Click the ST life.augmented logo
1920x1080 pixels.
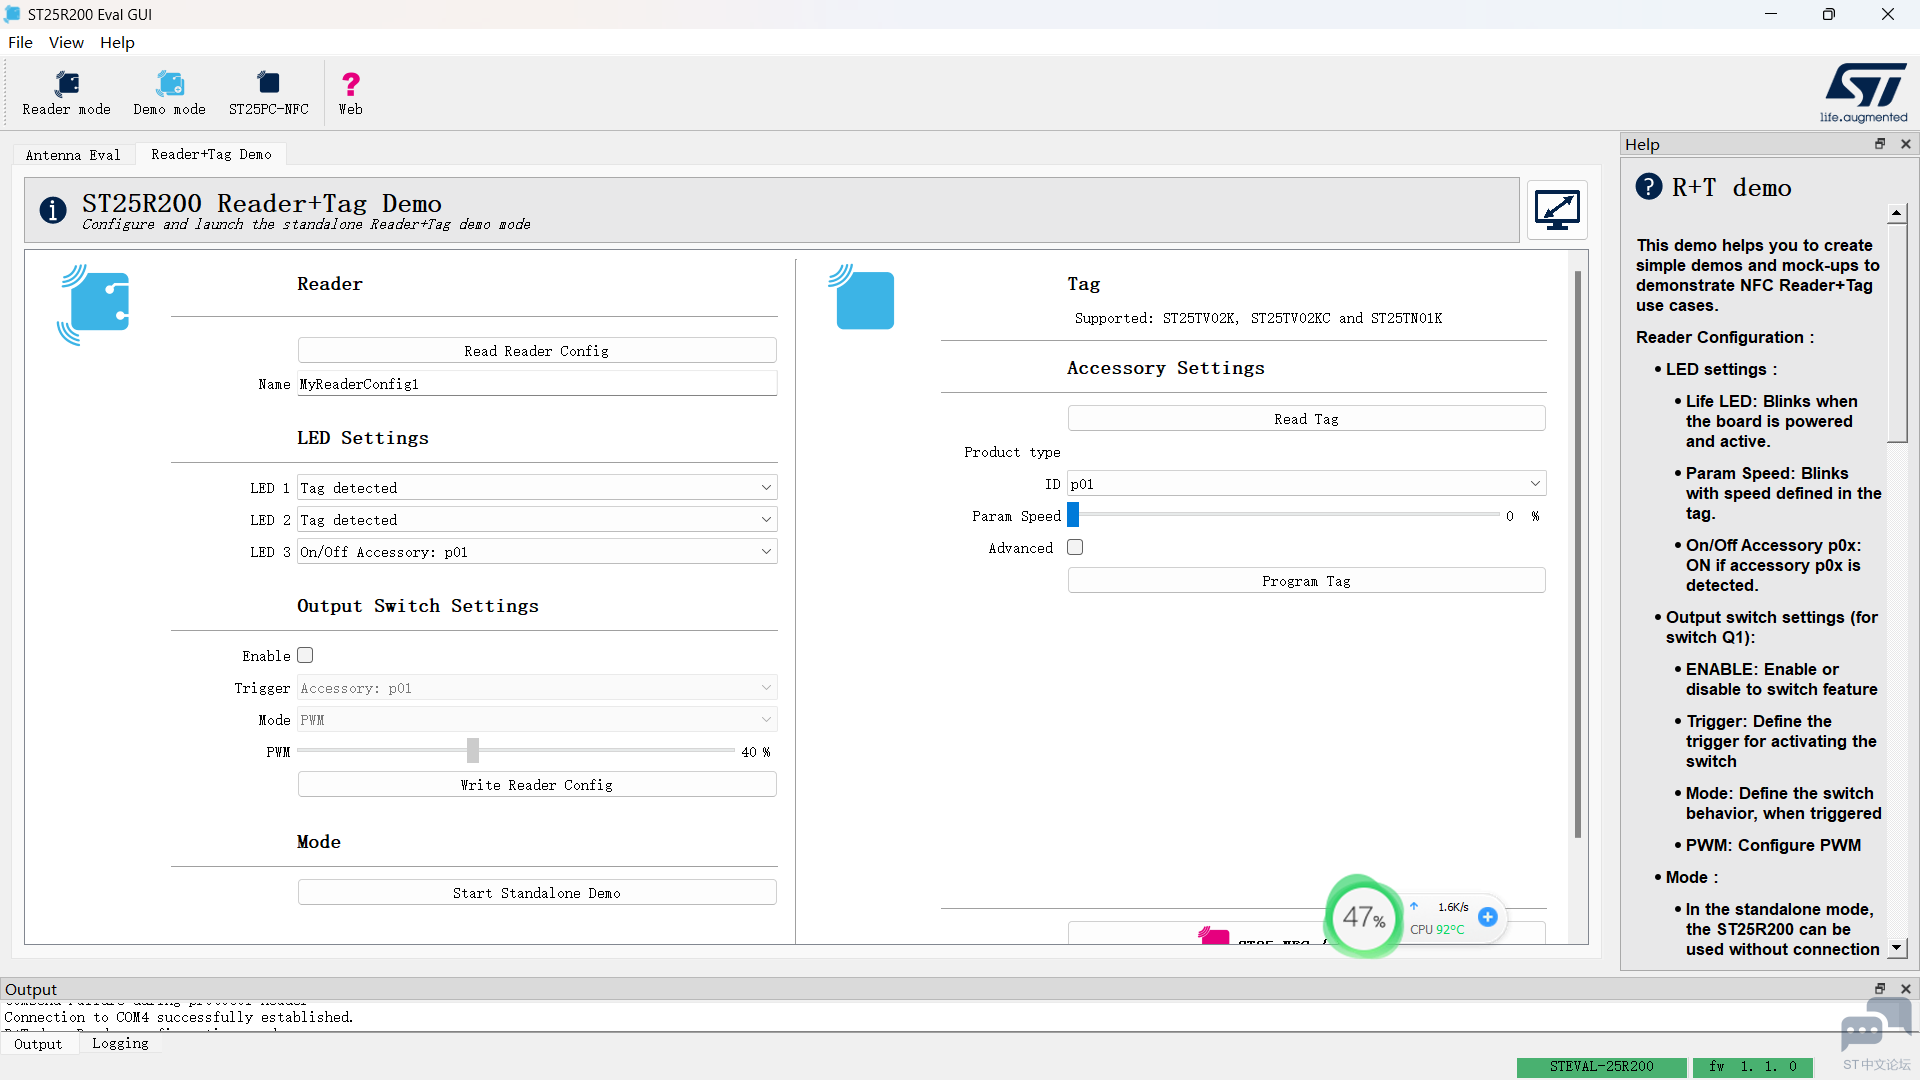[x=1864, y=93]
